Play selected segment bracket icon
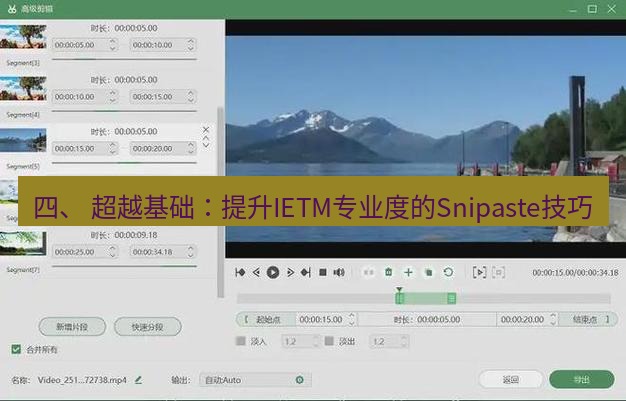 point(479,272)
